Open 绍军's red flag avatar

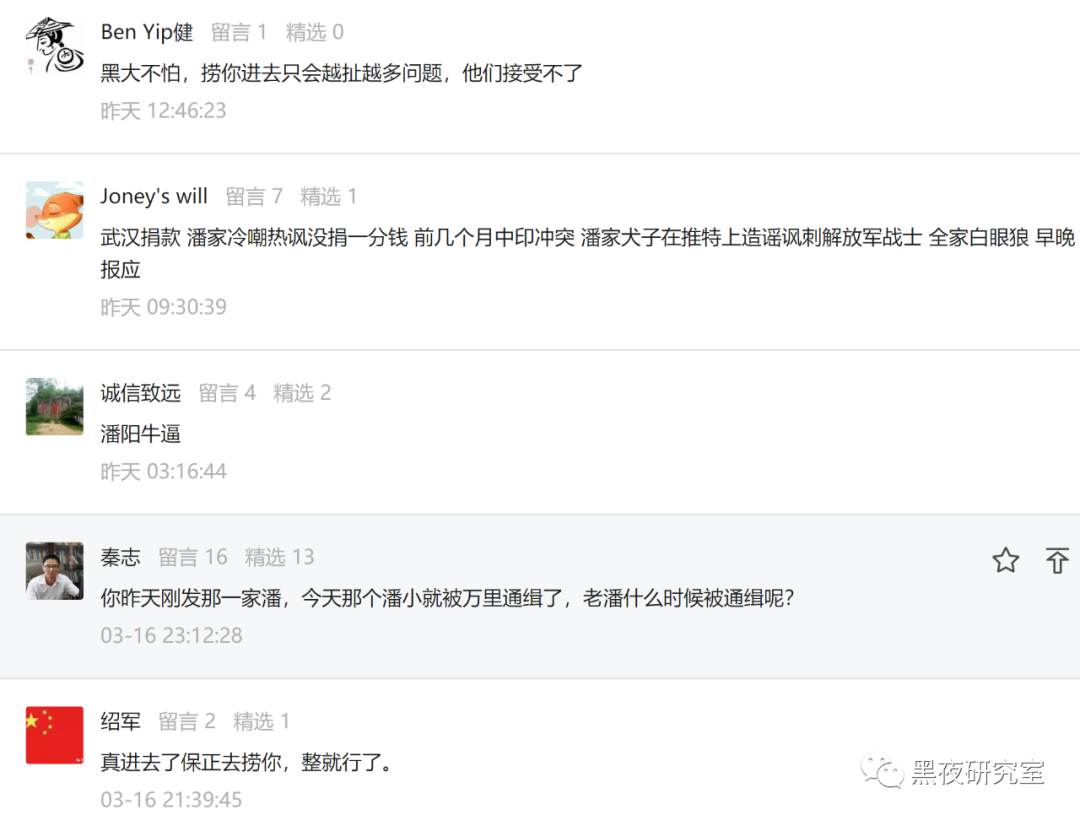point(54,735)
